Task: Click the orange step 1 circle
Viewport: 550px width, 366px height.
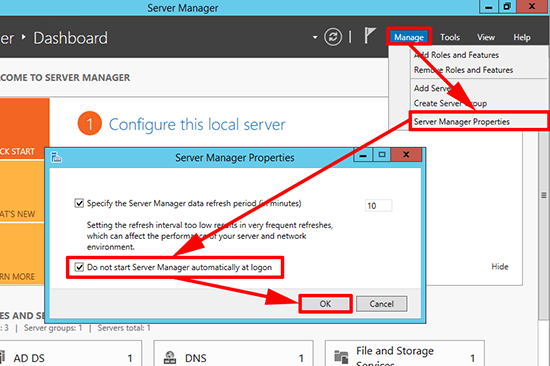Action: (x=89, y=124)
